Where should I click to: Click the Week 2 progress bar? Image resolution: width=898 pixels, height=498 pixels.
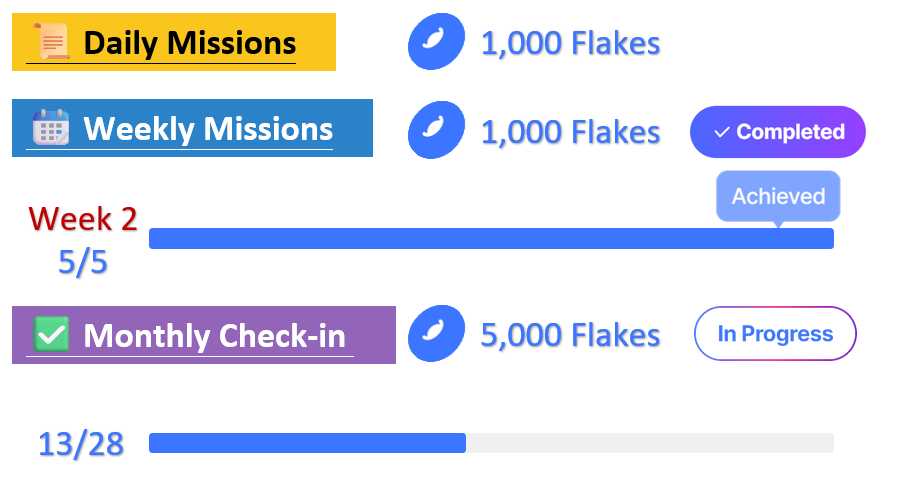491,238
